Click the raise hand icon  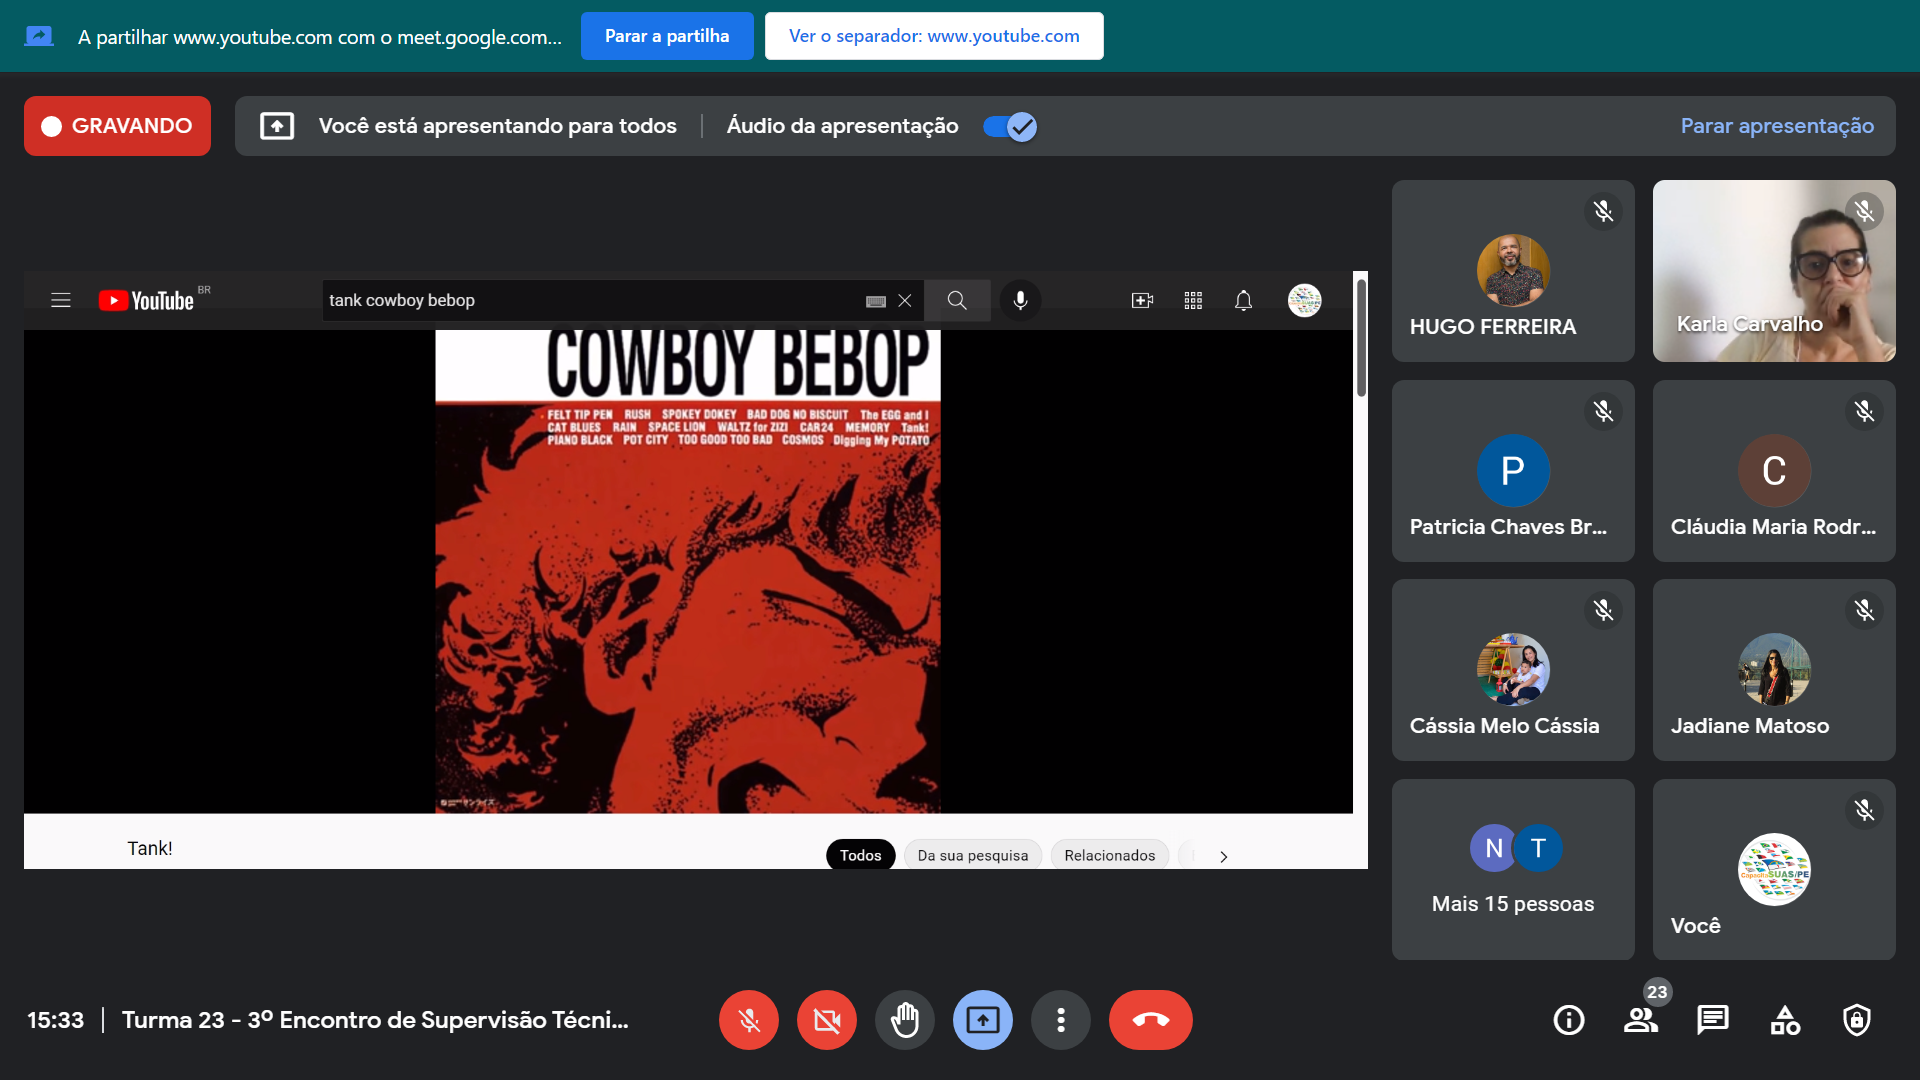[x=905, y=1020]
